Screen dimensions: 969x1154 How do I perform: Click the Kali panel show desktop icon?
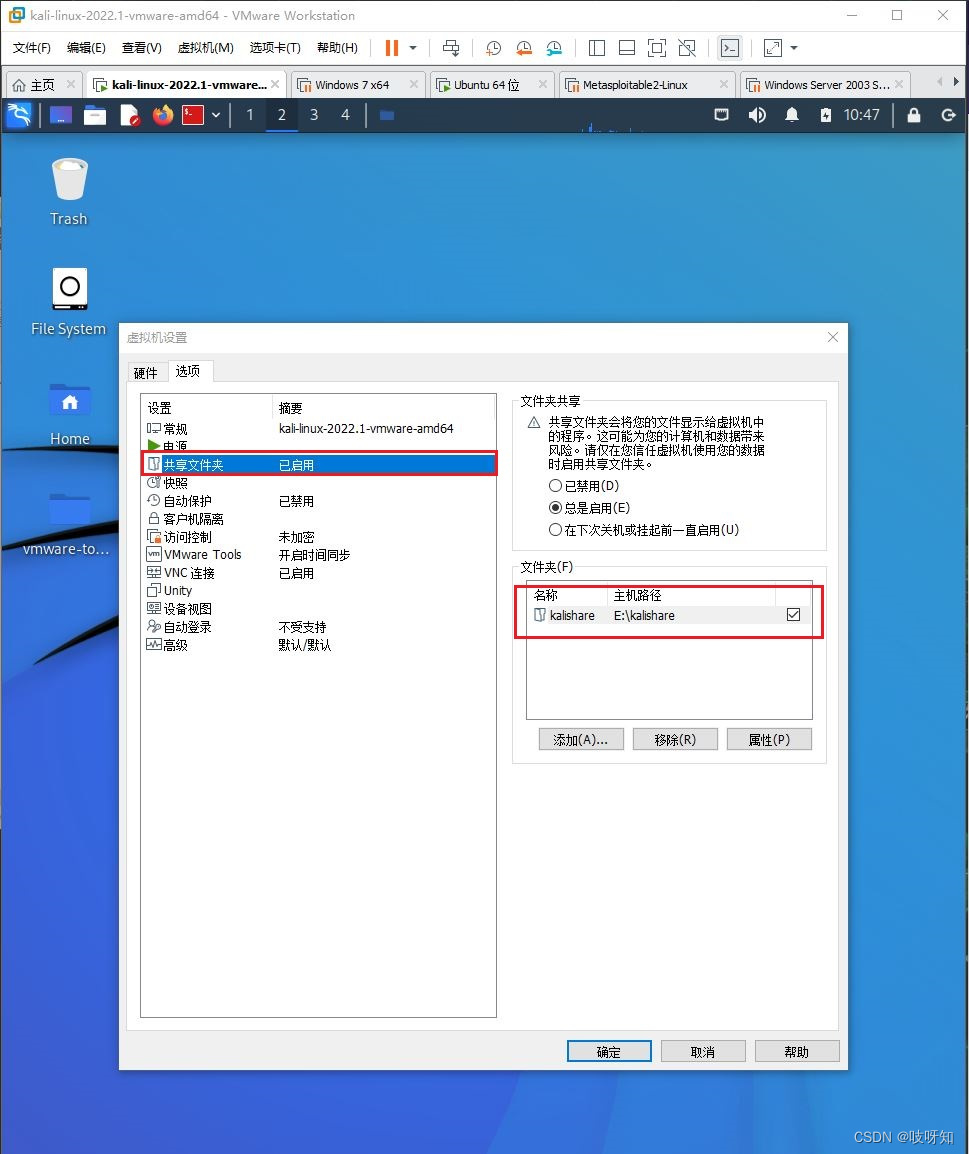pyautogui.click(x=60, y=115)
